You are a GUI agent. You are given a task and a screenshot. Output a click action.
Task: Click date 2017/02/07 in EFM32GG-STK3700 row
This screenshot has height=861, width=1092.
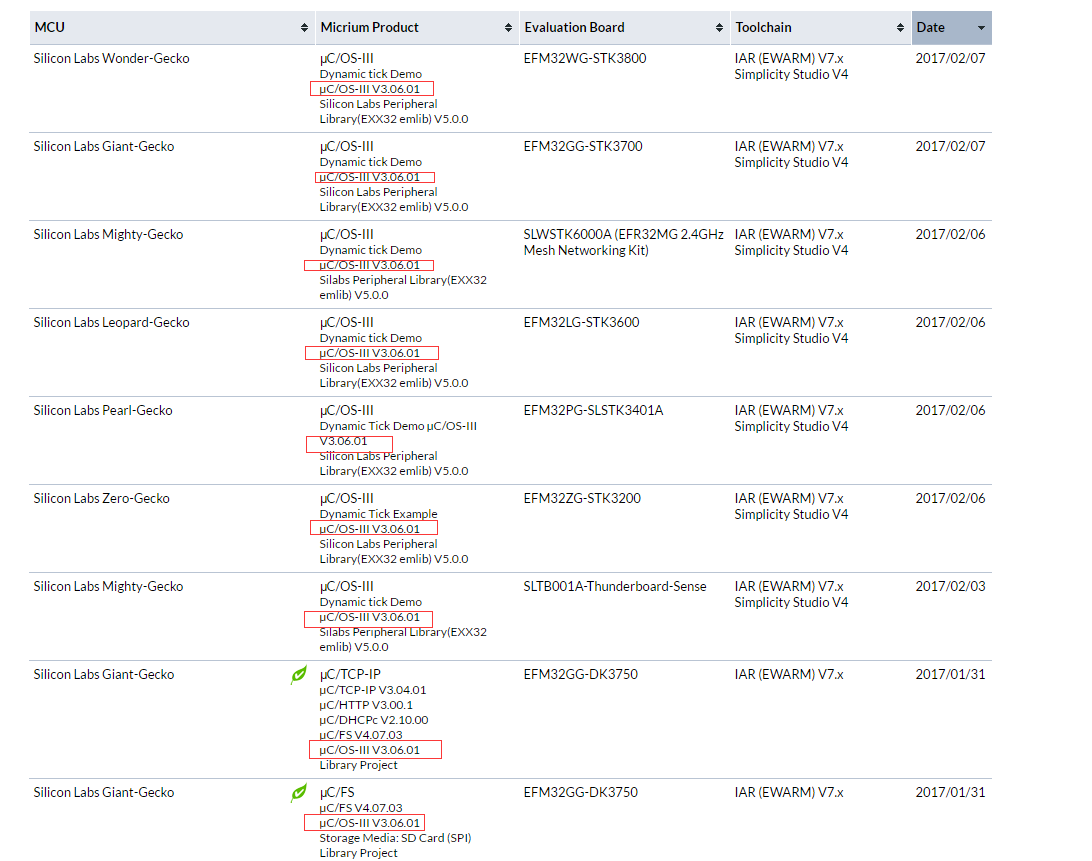[951, 146]
